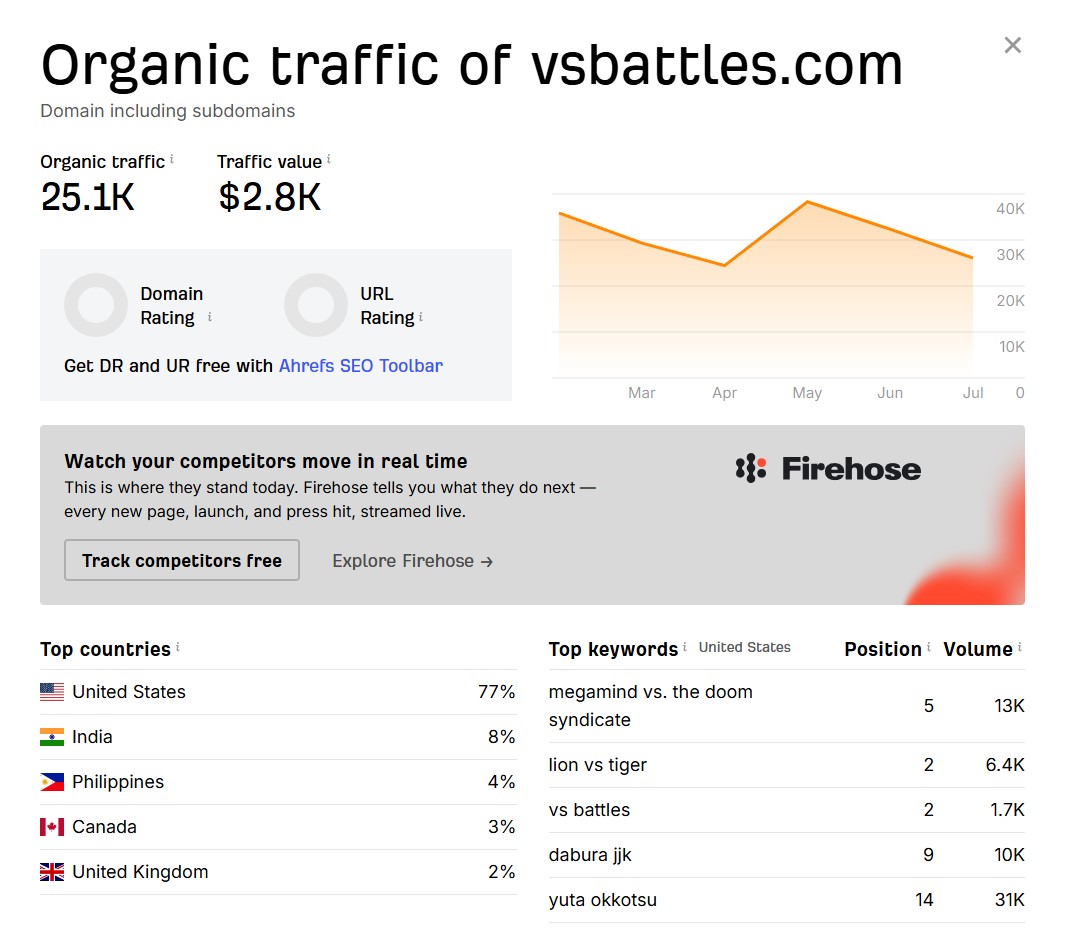Click the Top keywords info icon
This screenshot has width=1066, height=947.
click(685, 647)
